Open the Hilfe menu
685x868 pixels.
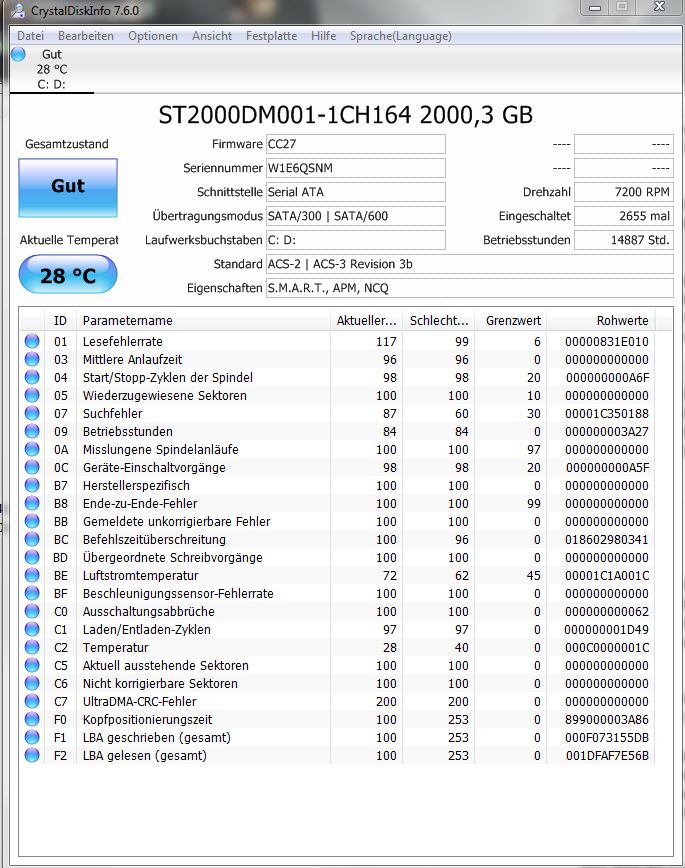tap(323, 36)
